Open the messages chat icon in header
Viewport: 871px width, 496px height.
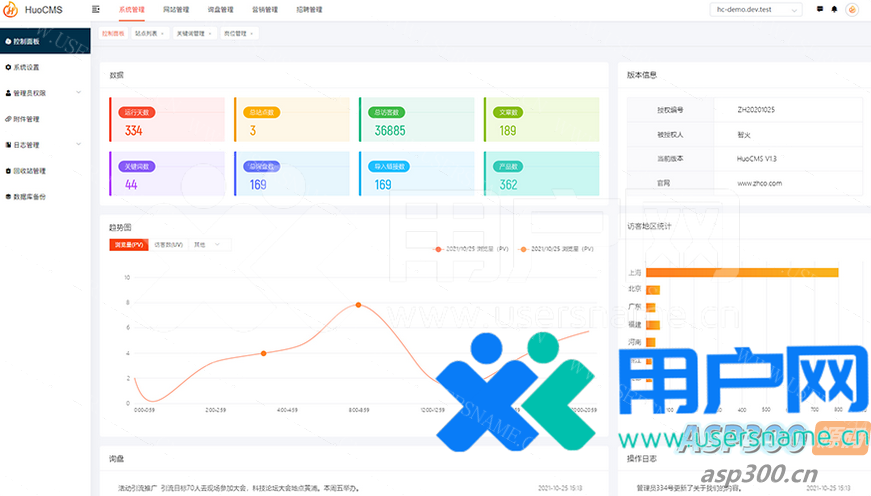(820, 9)
